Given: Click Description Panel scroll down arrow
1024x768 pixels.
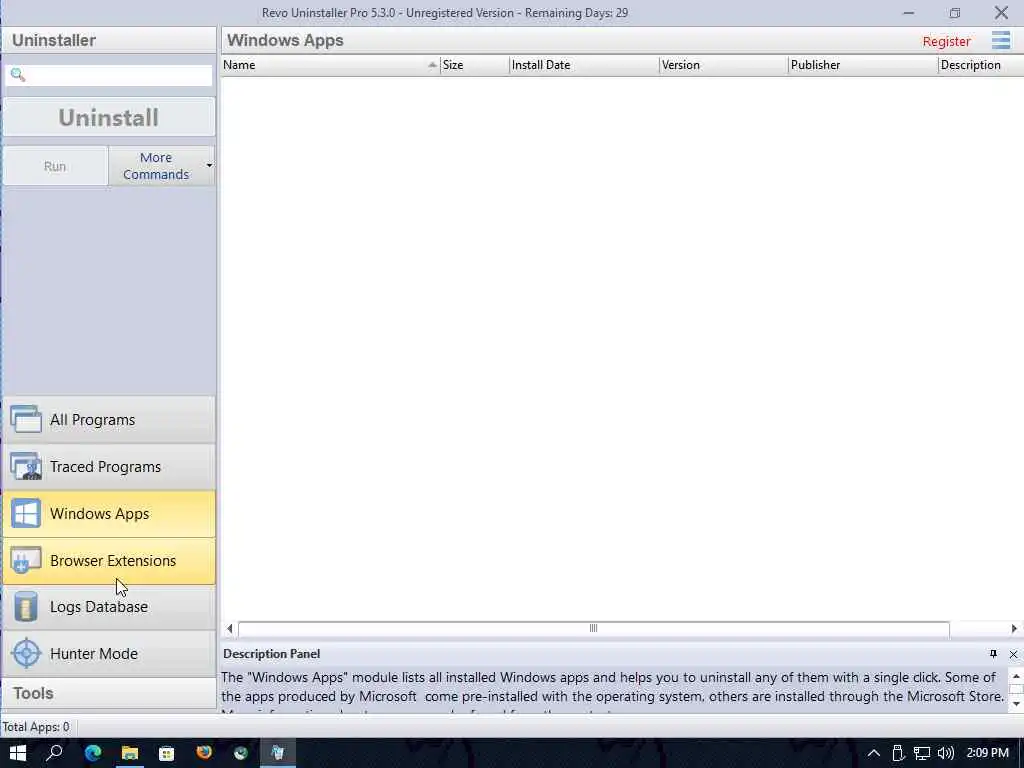Looking at the screenshot, I should click(1016, 704).
